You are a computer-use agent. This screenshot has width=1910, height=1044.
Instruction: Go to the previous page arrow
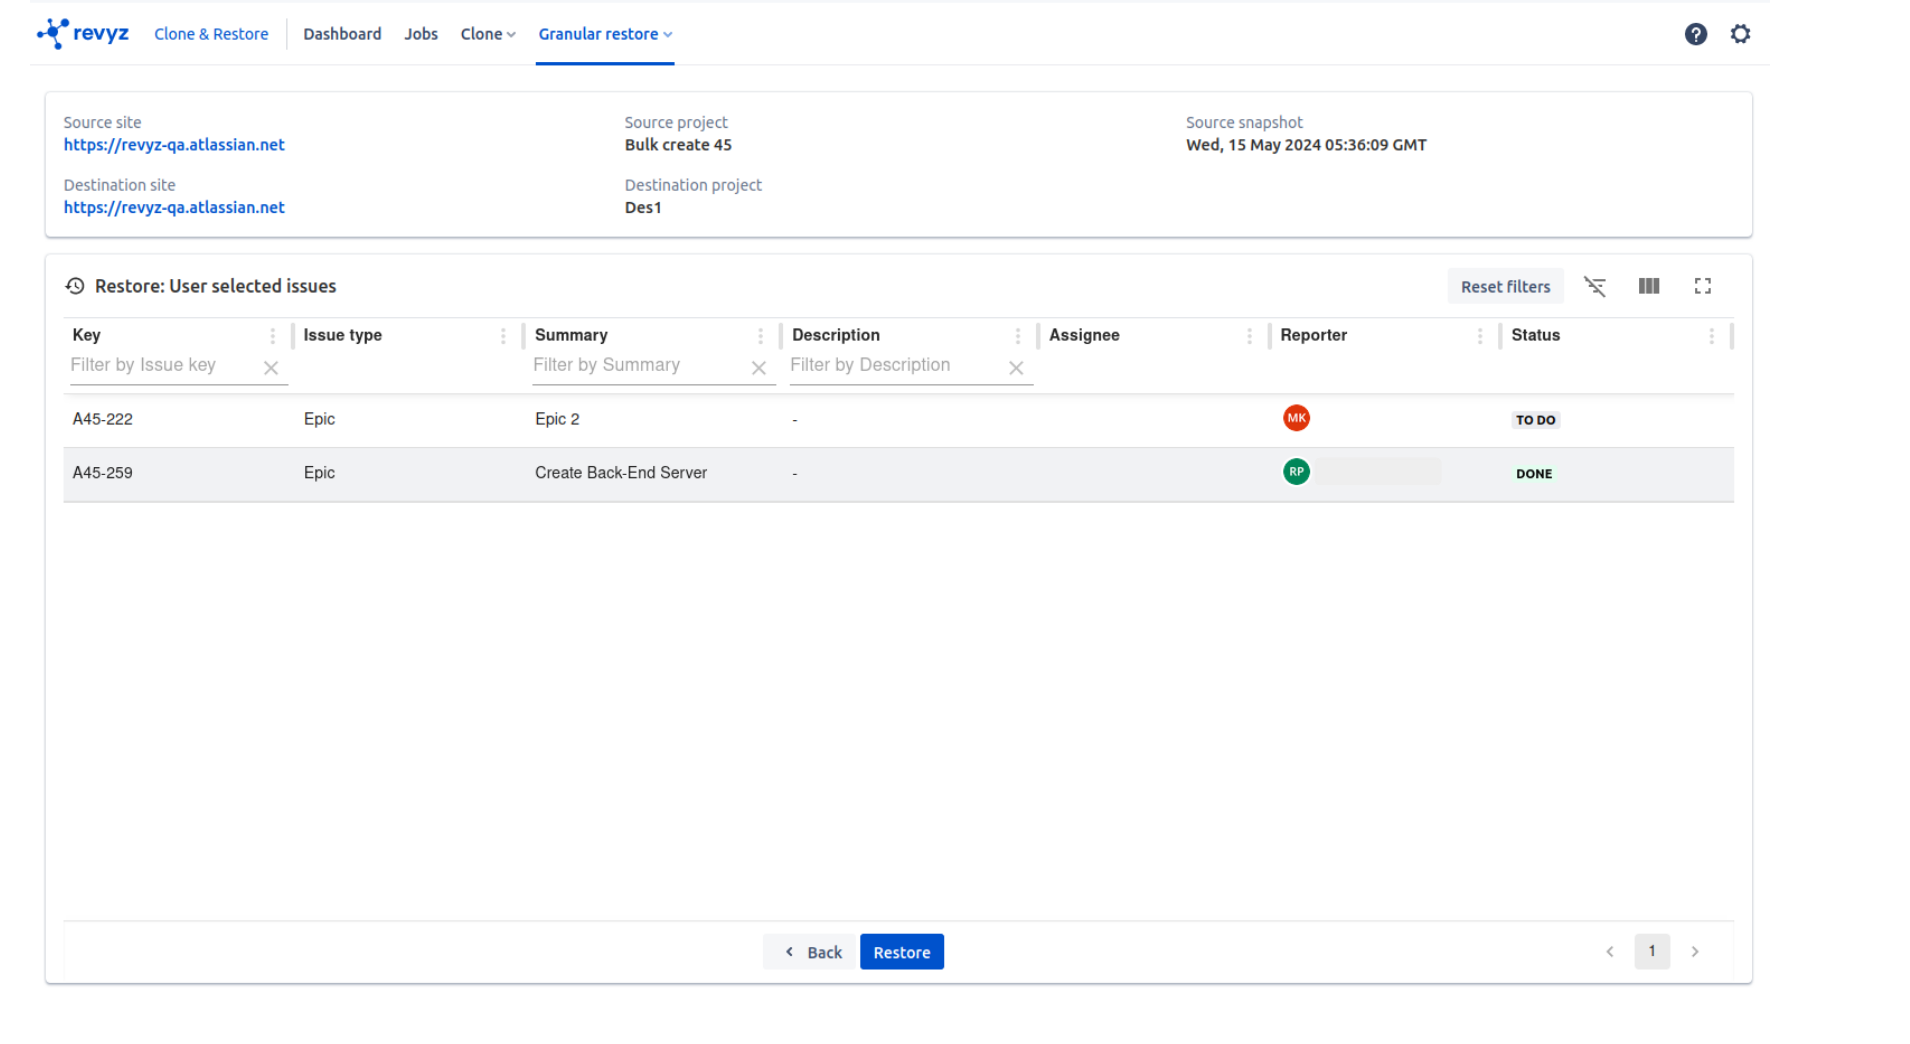[x=1610, y=952]
